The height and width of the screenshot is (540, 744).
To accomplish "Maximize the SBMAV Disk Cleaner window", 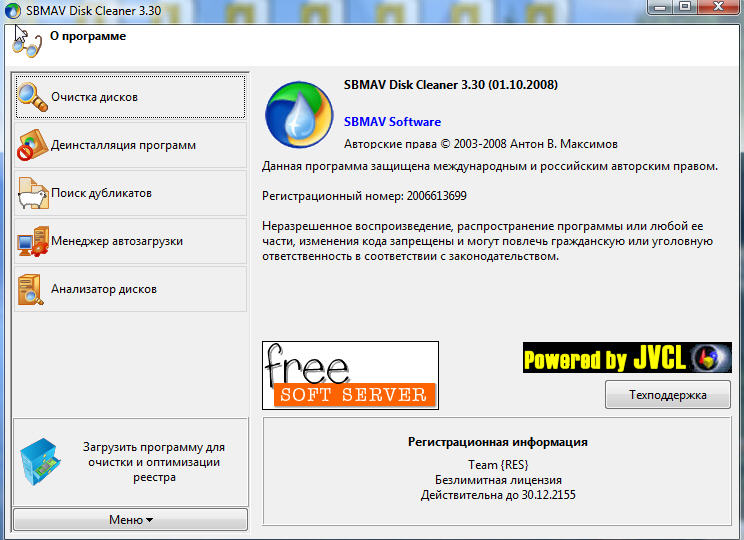I will [x=685, y=7].
